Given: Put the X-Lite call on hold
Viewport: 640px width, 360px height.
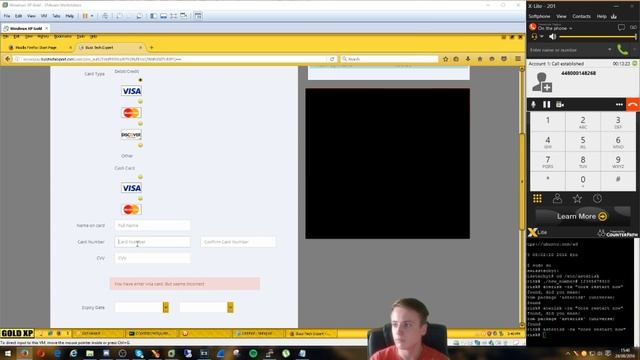Looking at the screenshot, I should 547,104.
